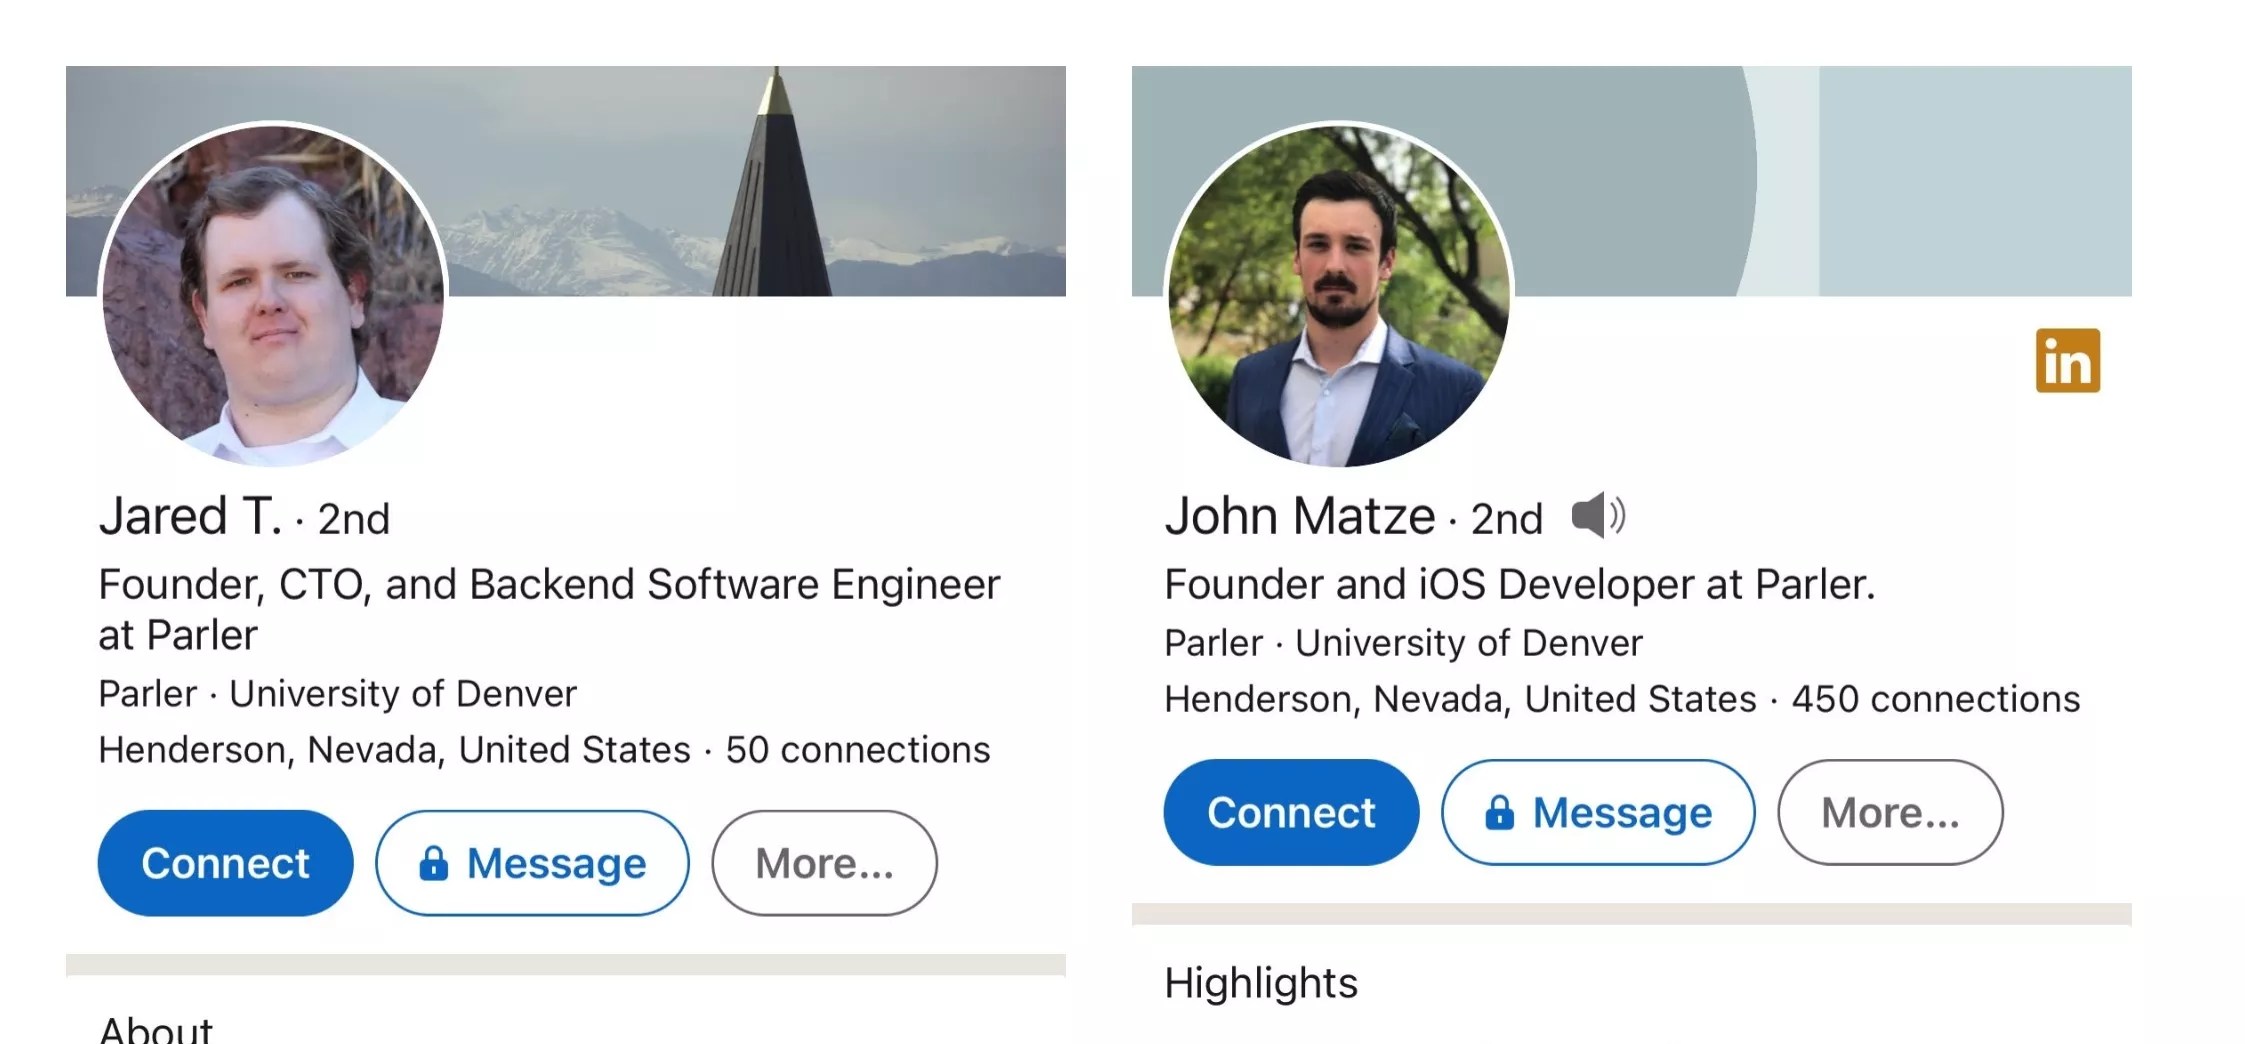Screen dimensions: 2245x1044
Task: Open Jared T.'s profile photo
Action: [x=273, y=294]
